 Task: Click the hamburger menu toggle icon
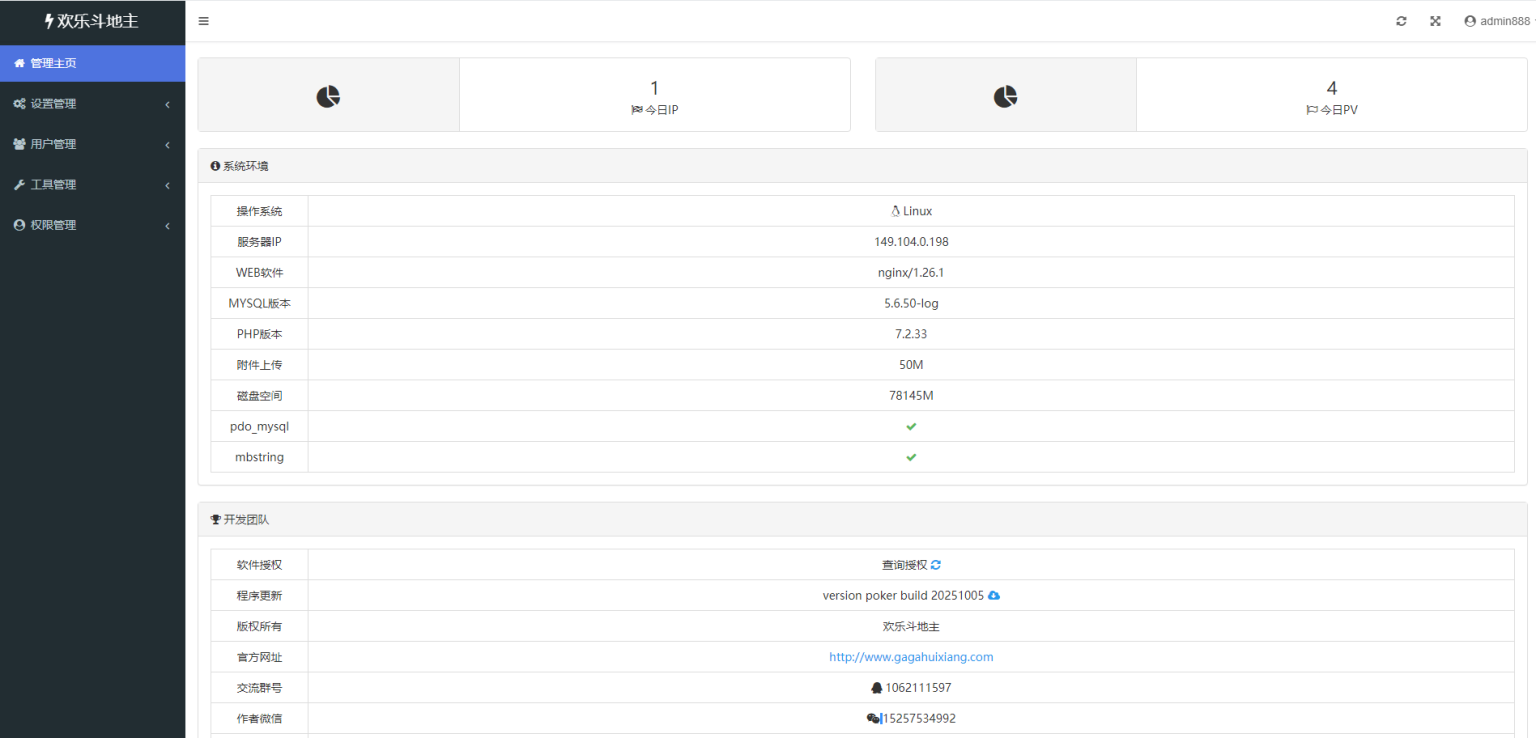point(204,21)
